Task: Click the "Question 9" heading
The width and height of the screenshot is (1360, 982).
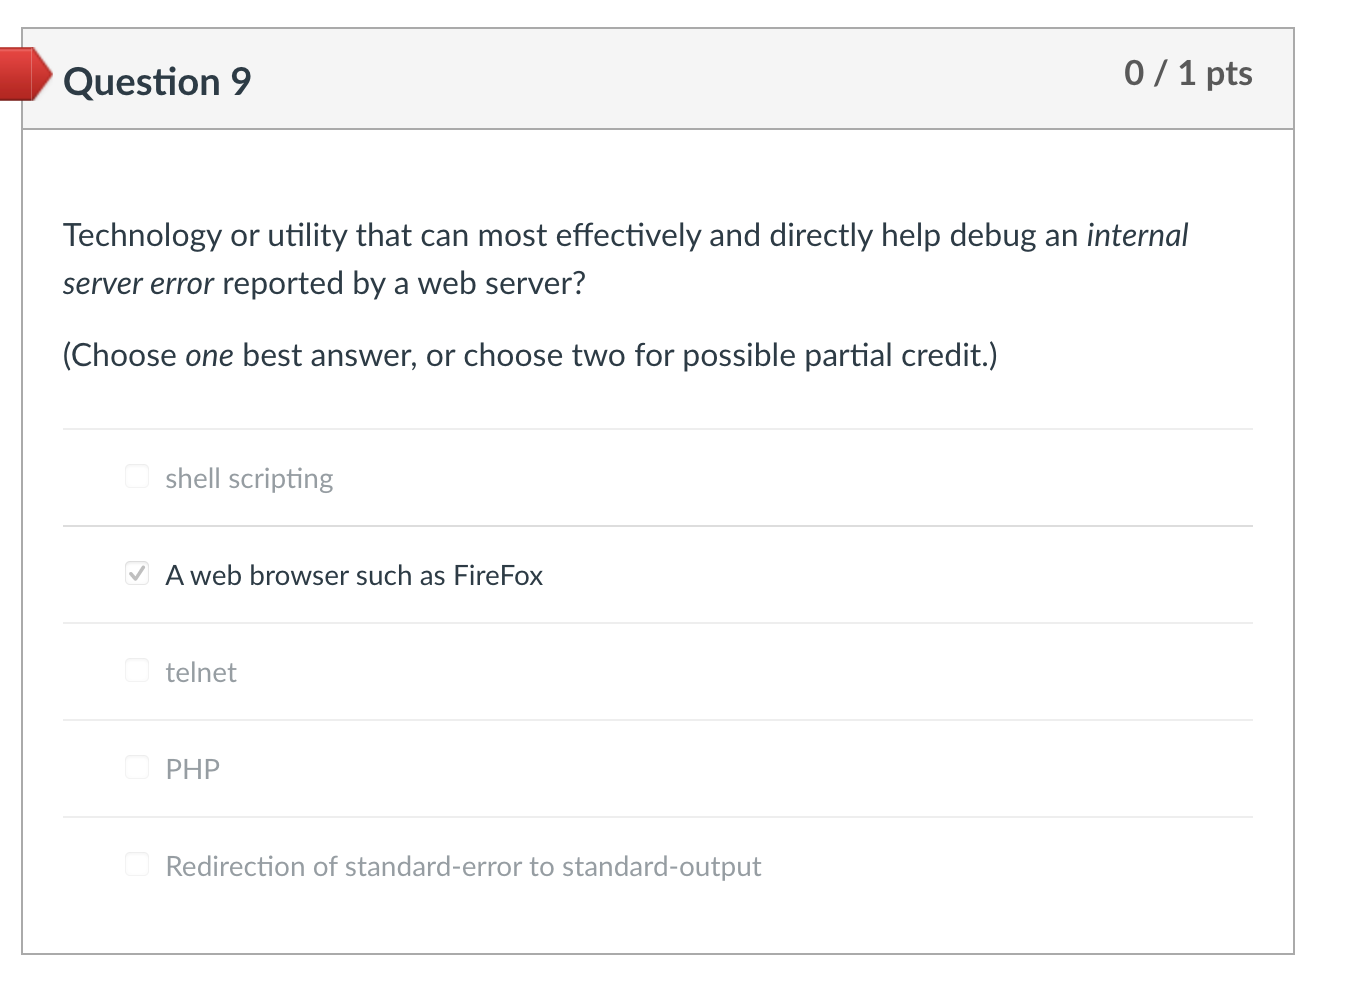Action: tap(157, 81)
